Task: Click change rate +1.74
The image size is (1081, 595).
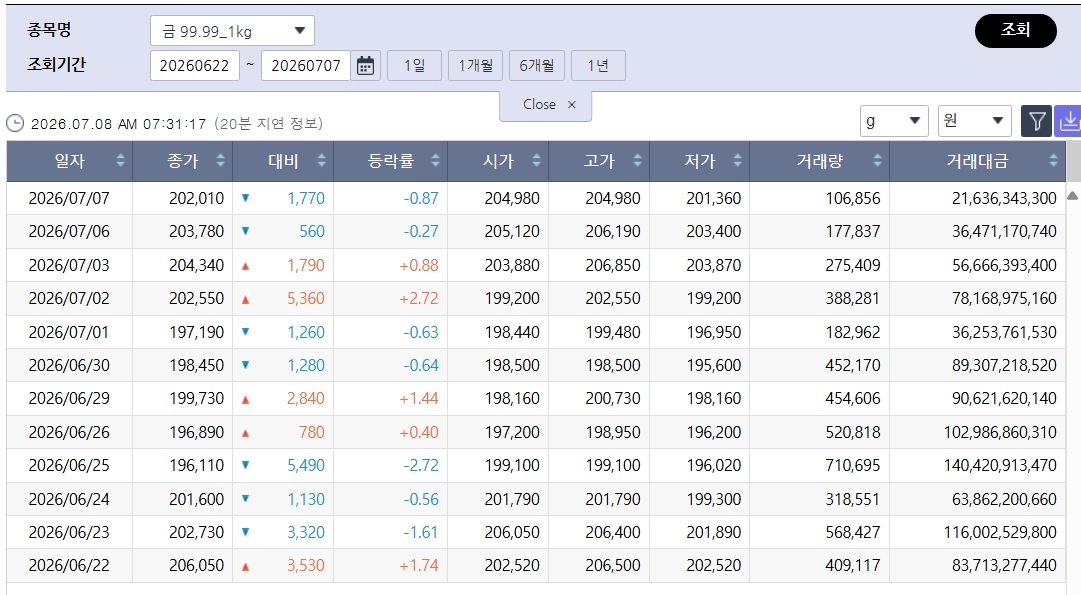Action: [418, 565]
